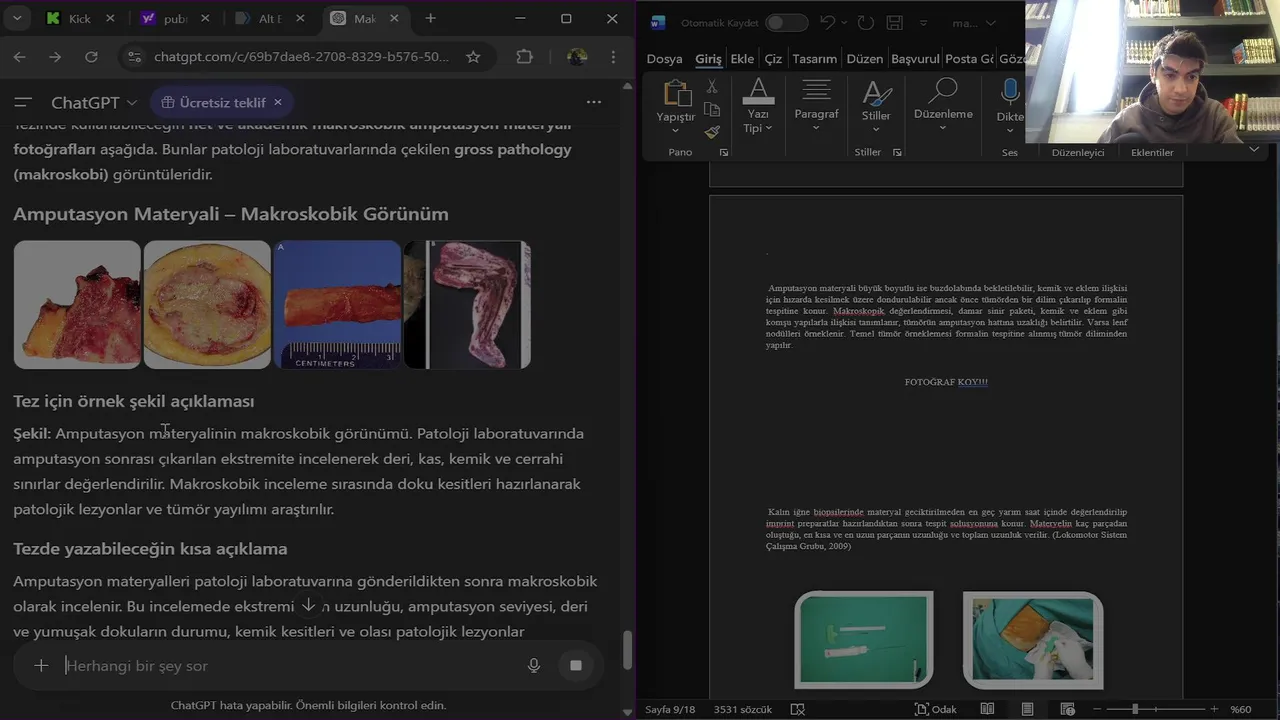Open ChatGPT conversation options ellipsis

click(594, 102)
